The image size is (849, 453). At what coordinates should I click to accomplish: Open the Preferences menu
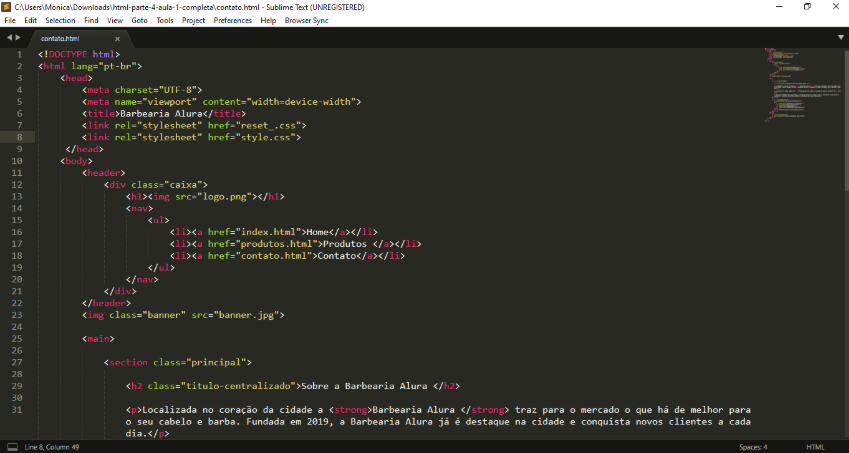pos(233,21)
